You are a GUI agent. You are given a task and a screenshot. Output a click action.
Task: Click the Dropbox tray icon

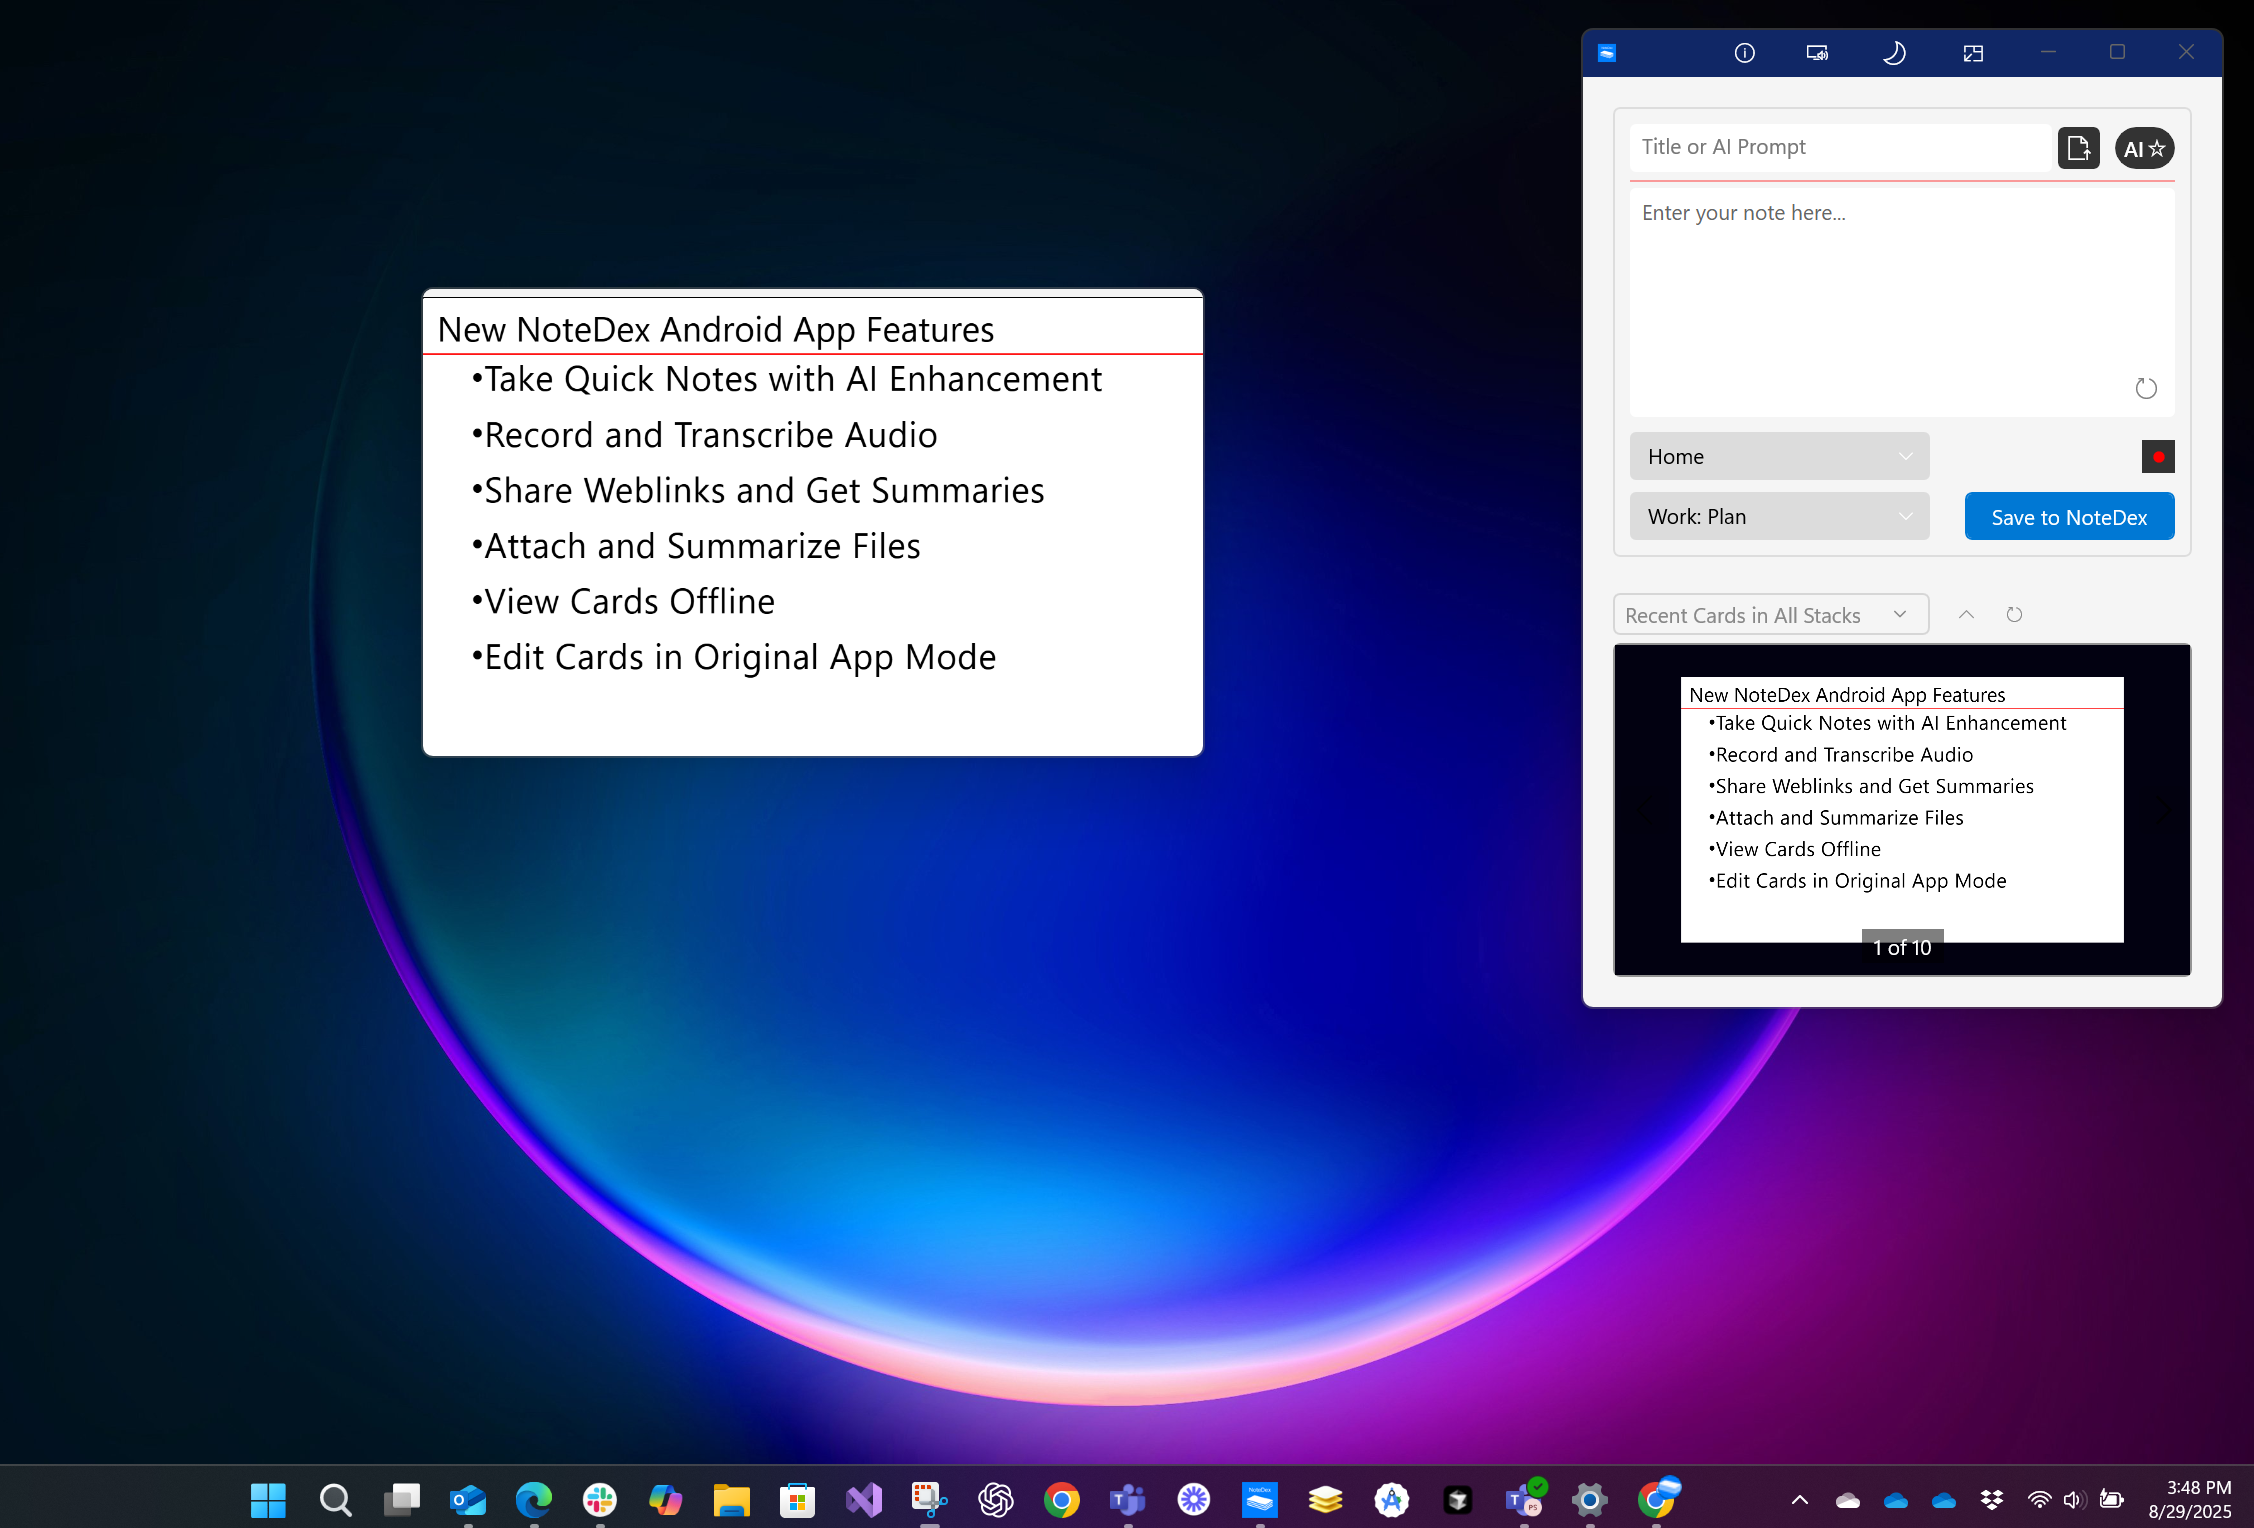1992,1499
